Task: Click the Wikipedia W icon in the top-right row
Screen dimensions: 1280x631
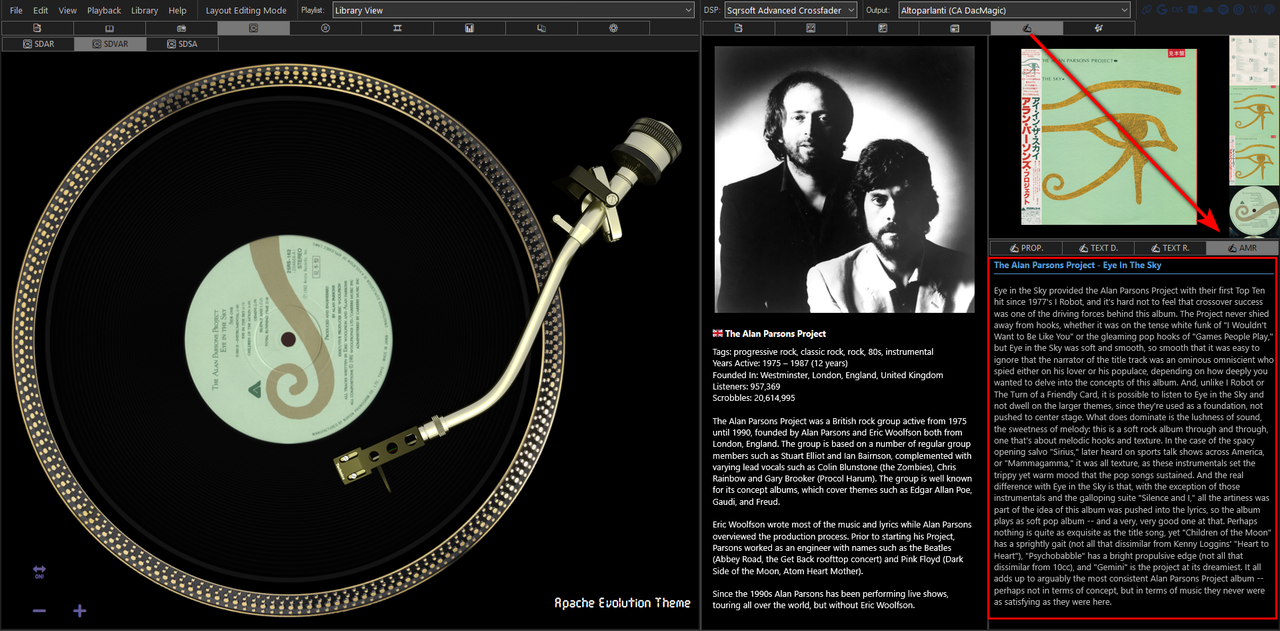Action: coord(1254,10)
